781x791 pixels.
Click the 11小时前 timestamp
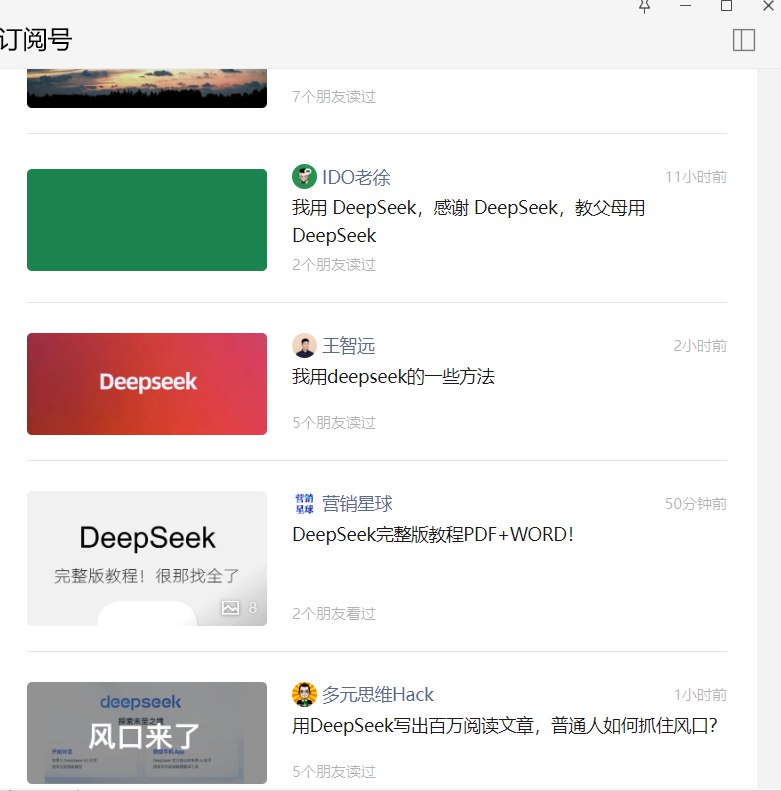[x=696, y=177]
